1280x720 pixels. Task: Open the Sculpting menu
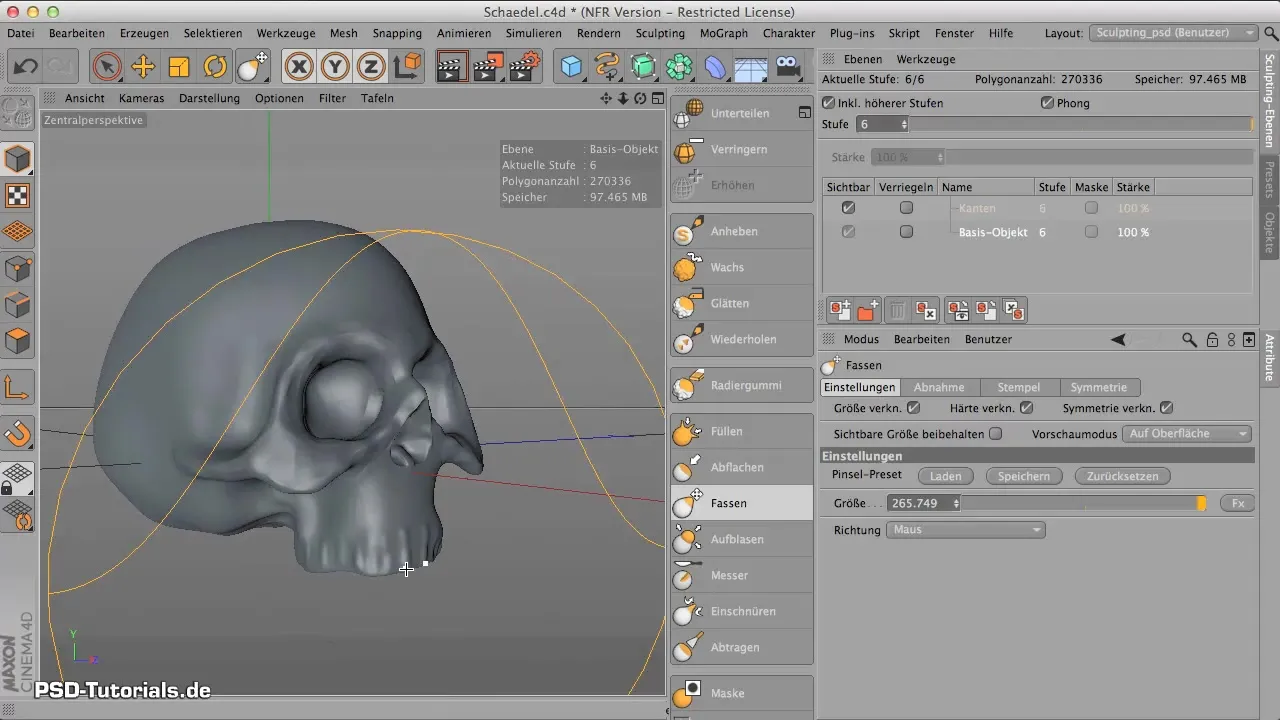(x=660, y=33)
